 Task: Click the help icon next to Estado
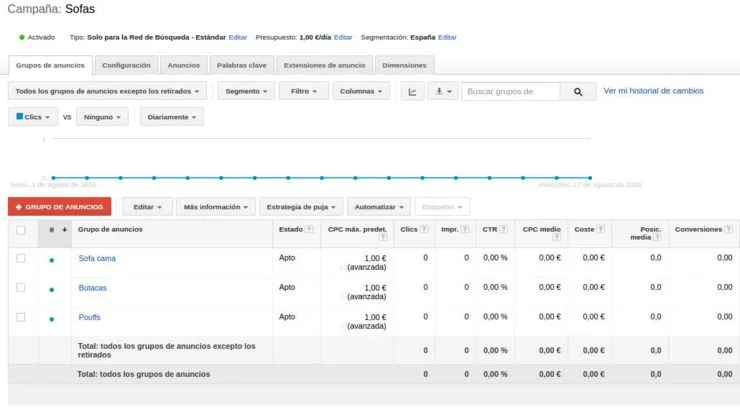(x=309, y=229)
